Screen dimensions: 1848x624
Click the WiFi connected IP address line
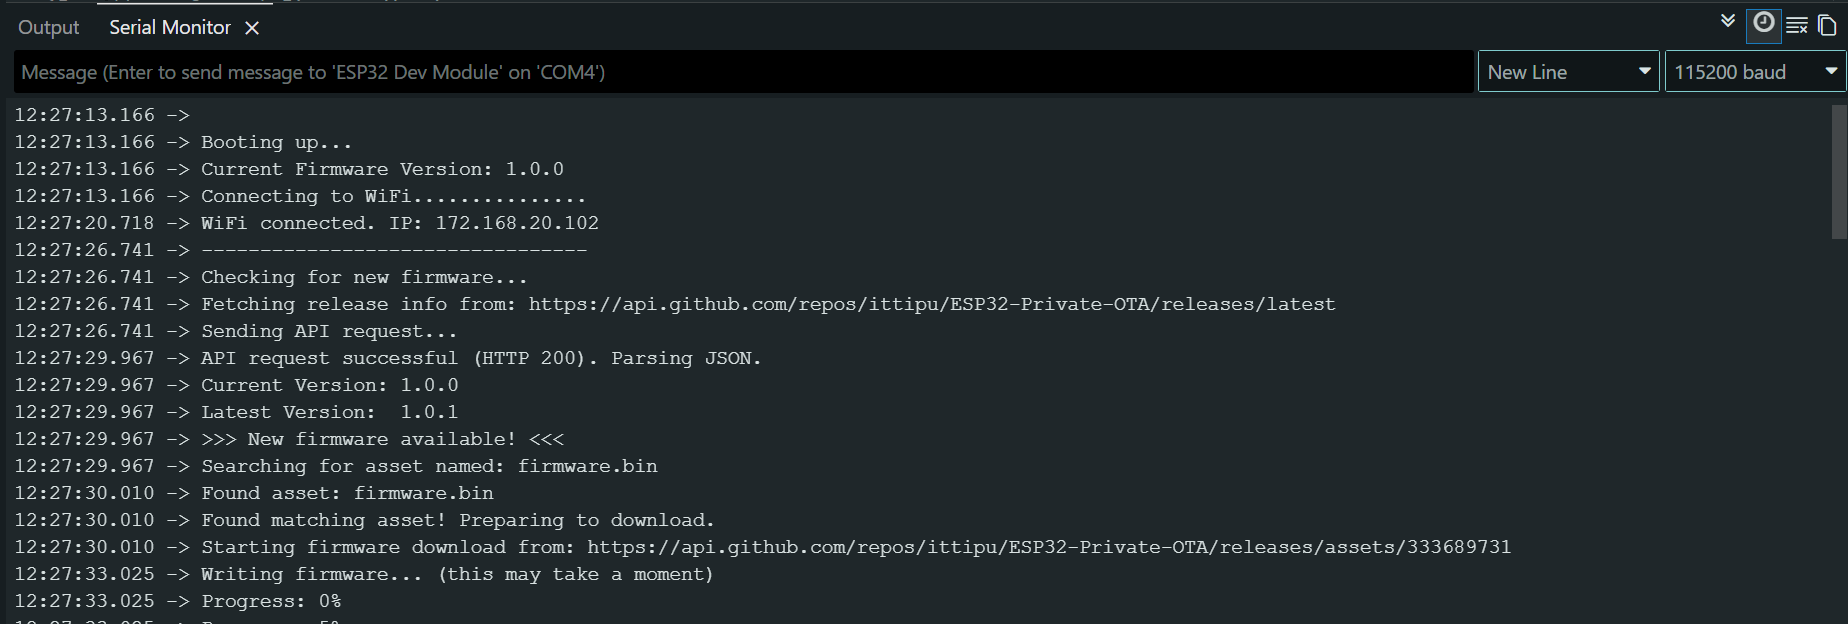(x=399, y=223)
